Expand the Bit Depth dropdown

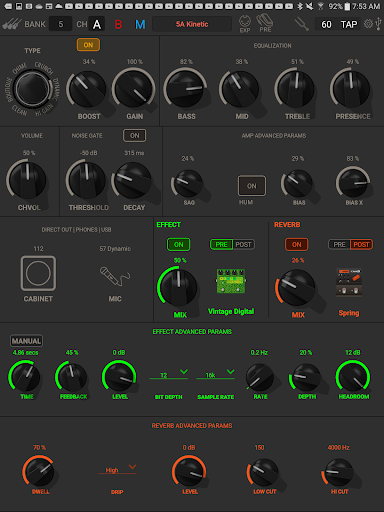(169, 375)
